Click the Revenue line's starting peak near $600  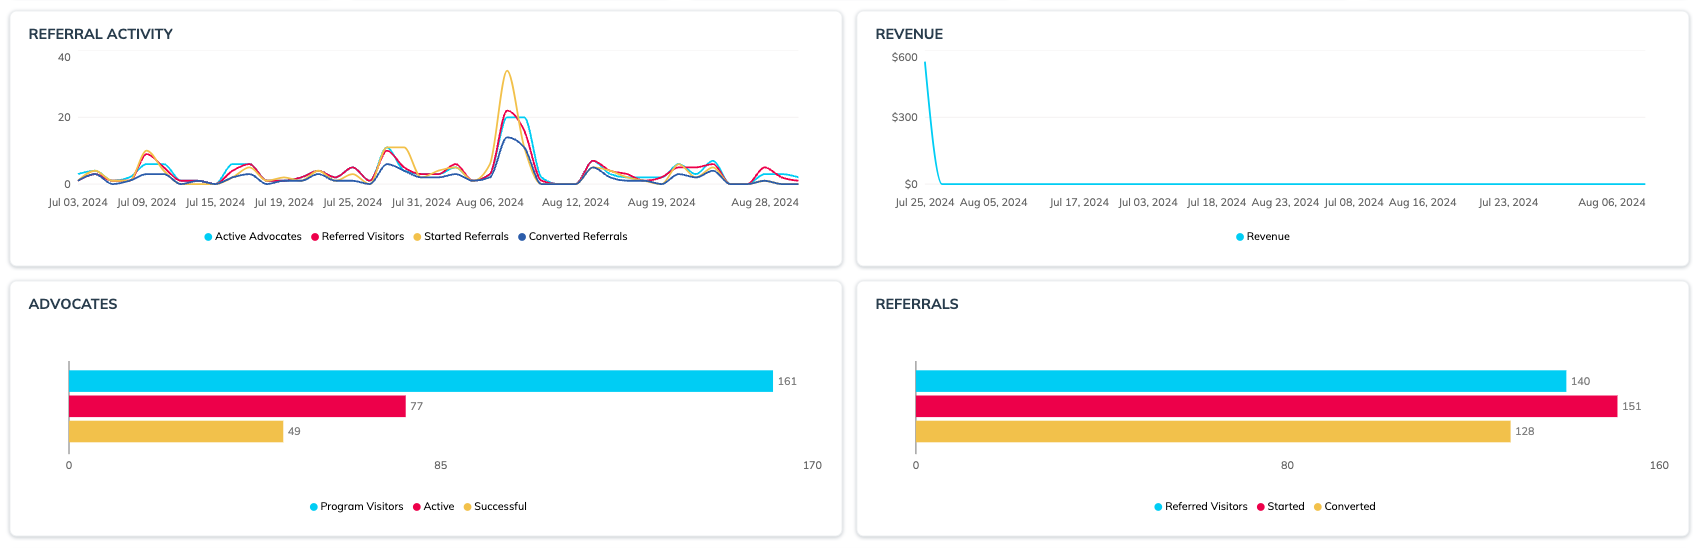pos(925,64)
